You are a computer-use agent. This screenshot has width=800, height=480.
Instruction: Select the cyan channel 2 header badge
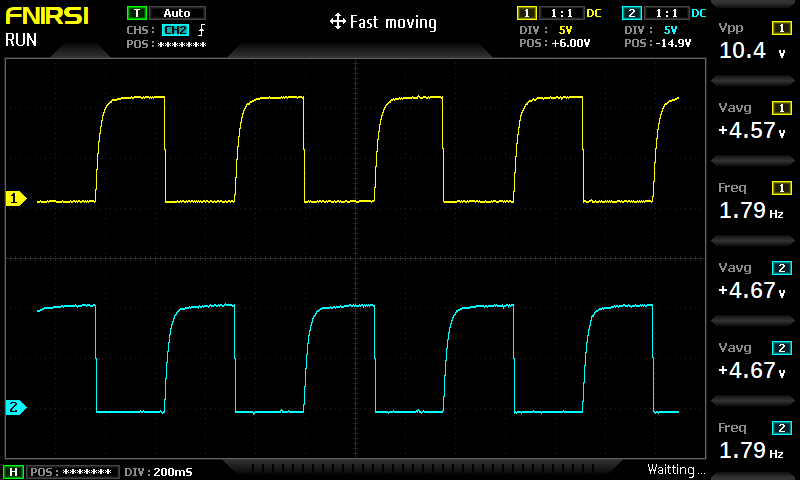(632, 13)
